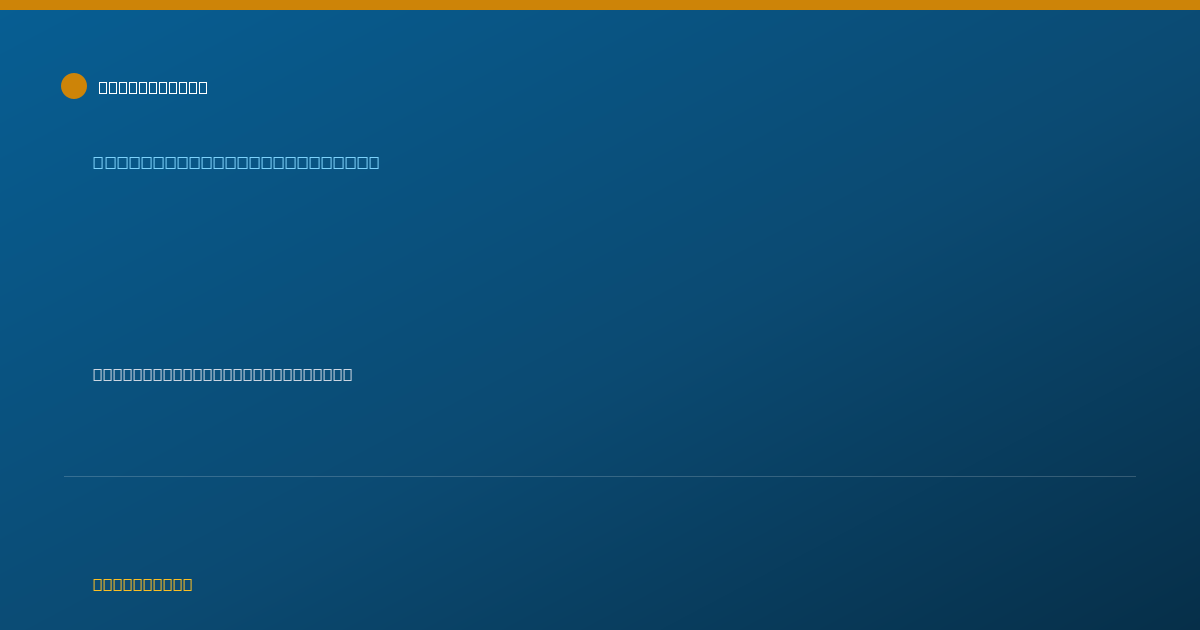
Task: Click the last character of white header text
Action: (x=203, y=87)
